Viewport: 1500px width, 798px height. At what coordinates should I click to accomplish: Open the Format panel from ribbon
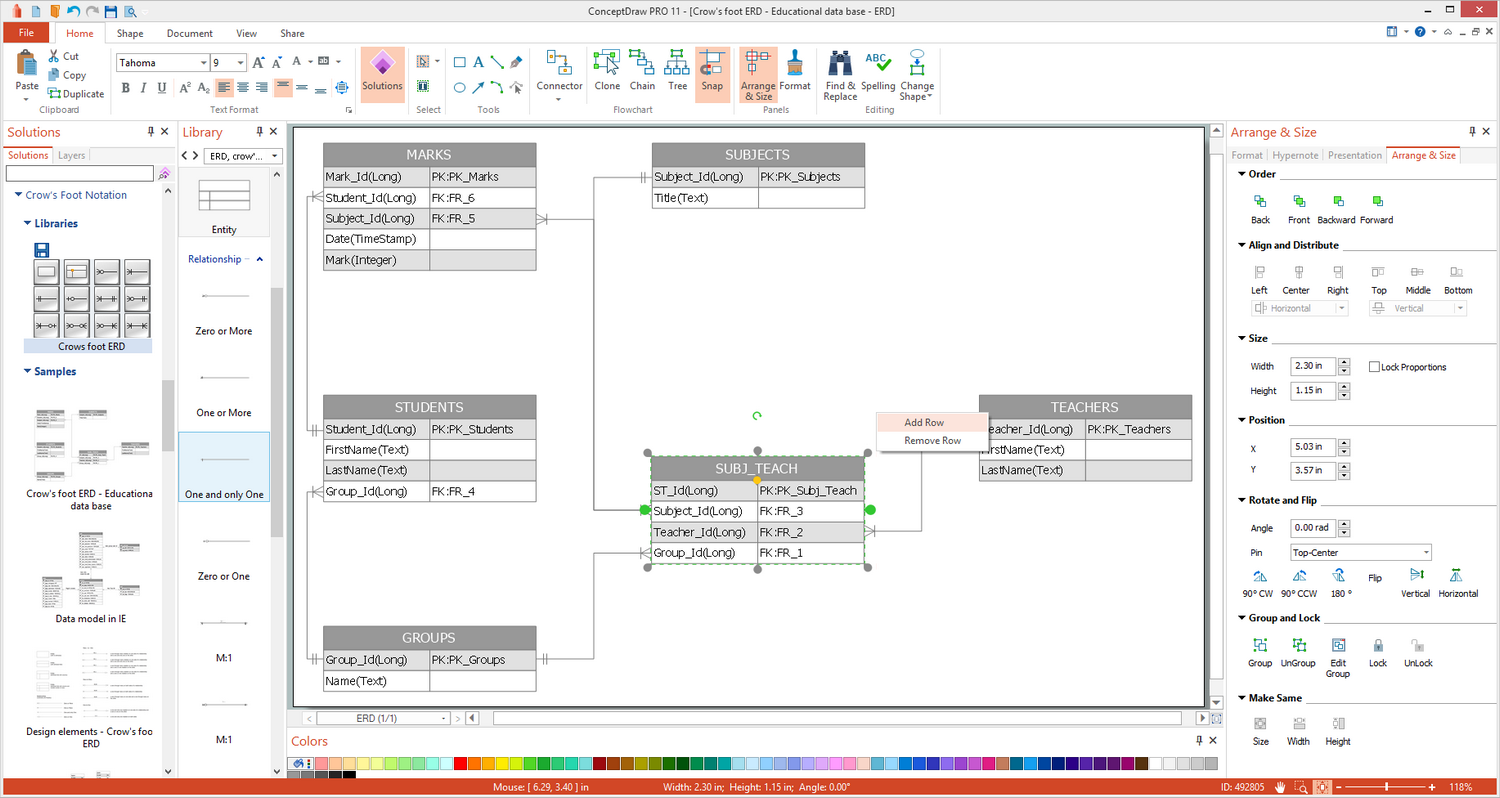[x=795, y=70]
